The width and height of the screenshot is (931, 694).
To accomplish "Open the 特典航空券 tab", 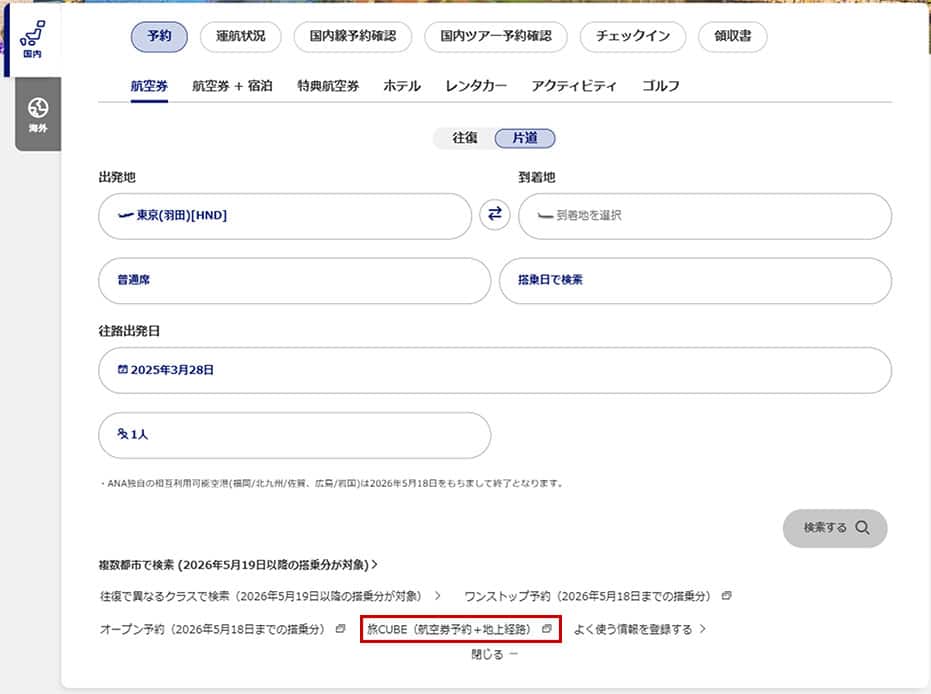I will [x=328, y=86].
